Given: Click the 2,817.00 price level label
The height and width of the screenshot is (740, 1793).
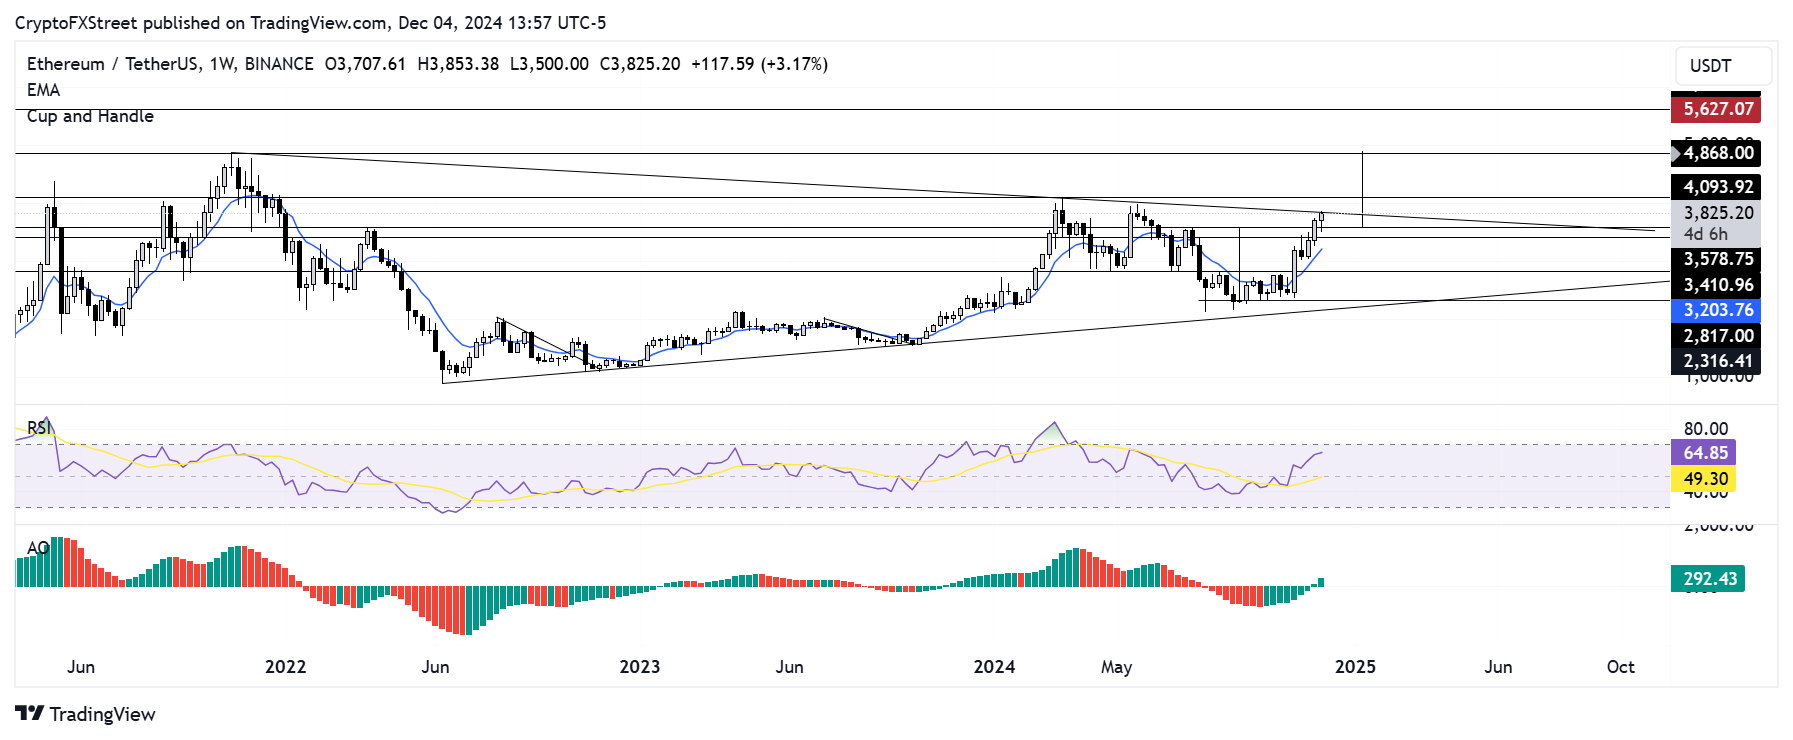Looking at the screenshot, I should click(x=1716, y=336).
